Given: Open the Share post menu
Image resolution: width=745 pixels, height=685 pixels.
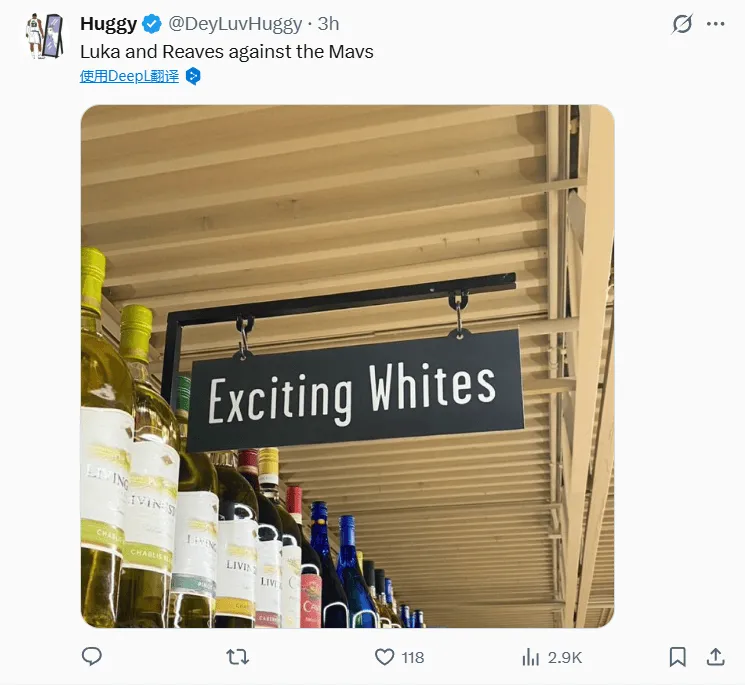Looking at the screenshot, I should 715,657.
